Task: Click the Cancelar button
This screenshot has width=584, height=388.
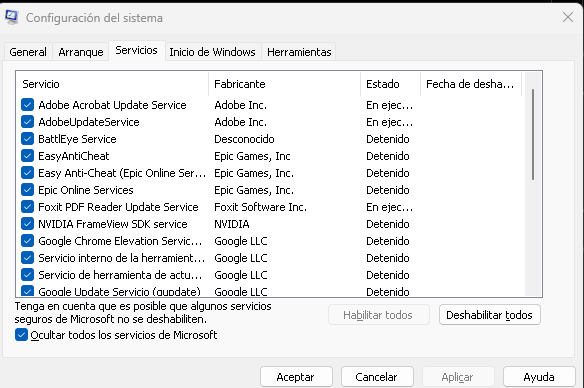Action: (x=377, y=377)
